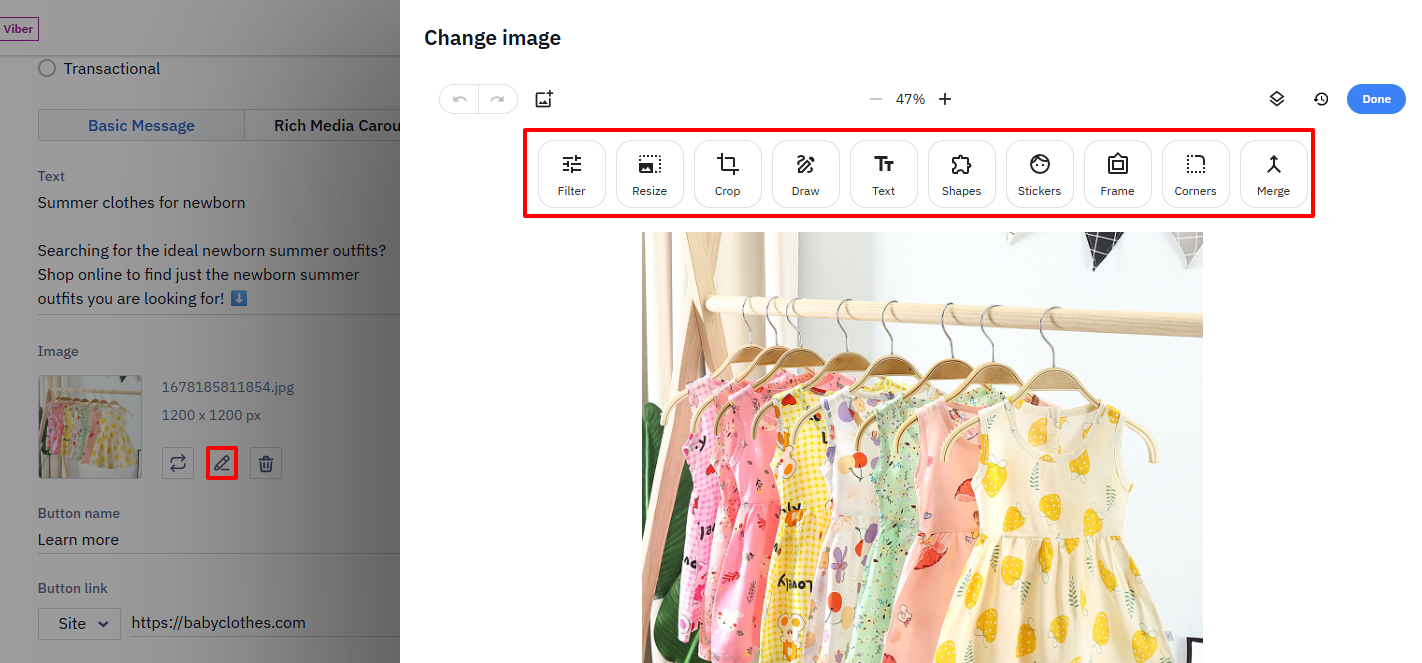This screenshot has height=663, width=1422.
Task: Show the edit history icon
Action: [x=1321, y=99]
